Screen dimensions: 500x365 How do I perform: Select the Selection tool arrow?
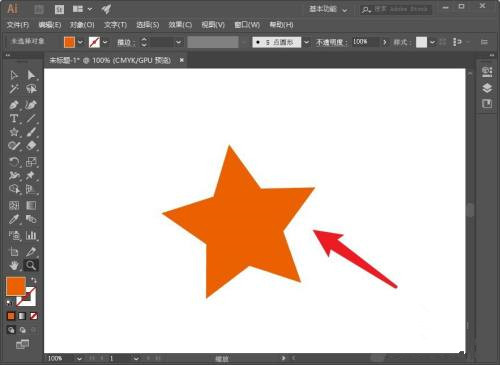14,75
